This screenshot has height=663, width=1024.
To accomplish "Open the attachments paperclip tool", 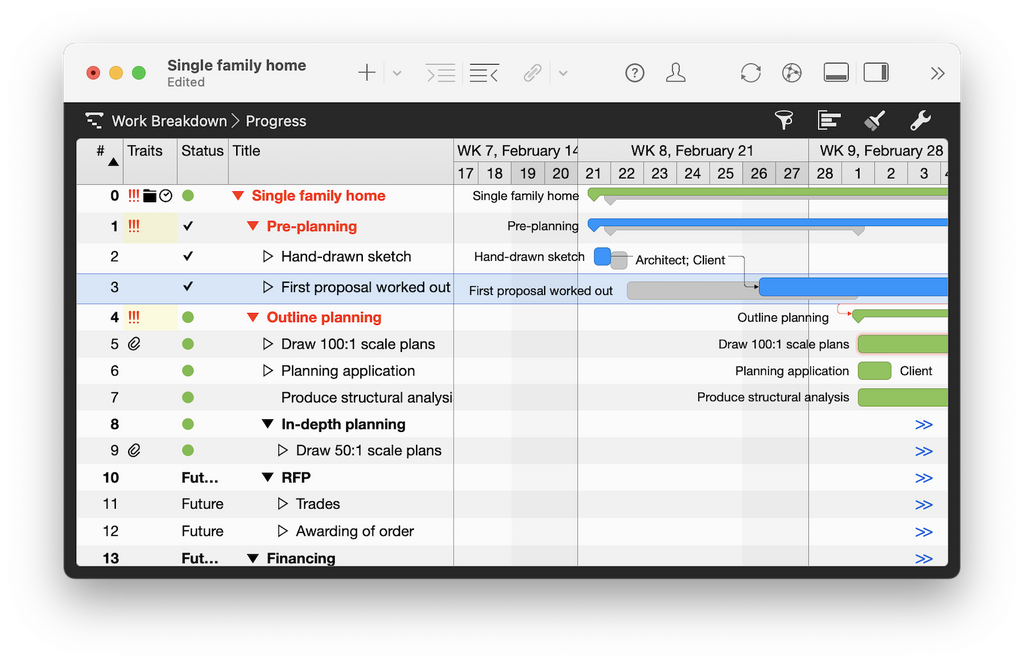I will (532, 72).
